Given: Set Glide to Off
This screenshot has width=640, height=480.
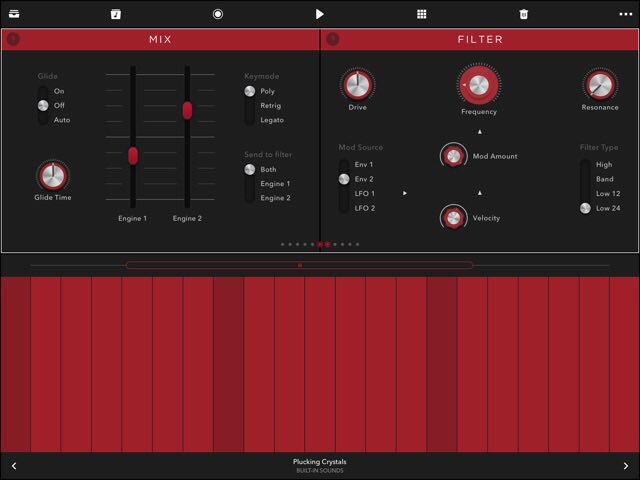Looking at the screenshot, I should click(x=59, y=105).
